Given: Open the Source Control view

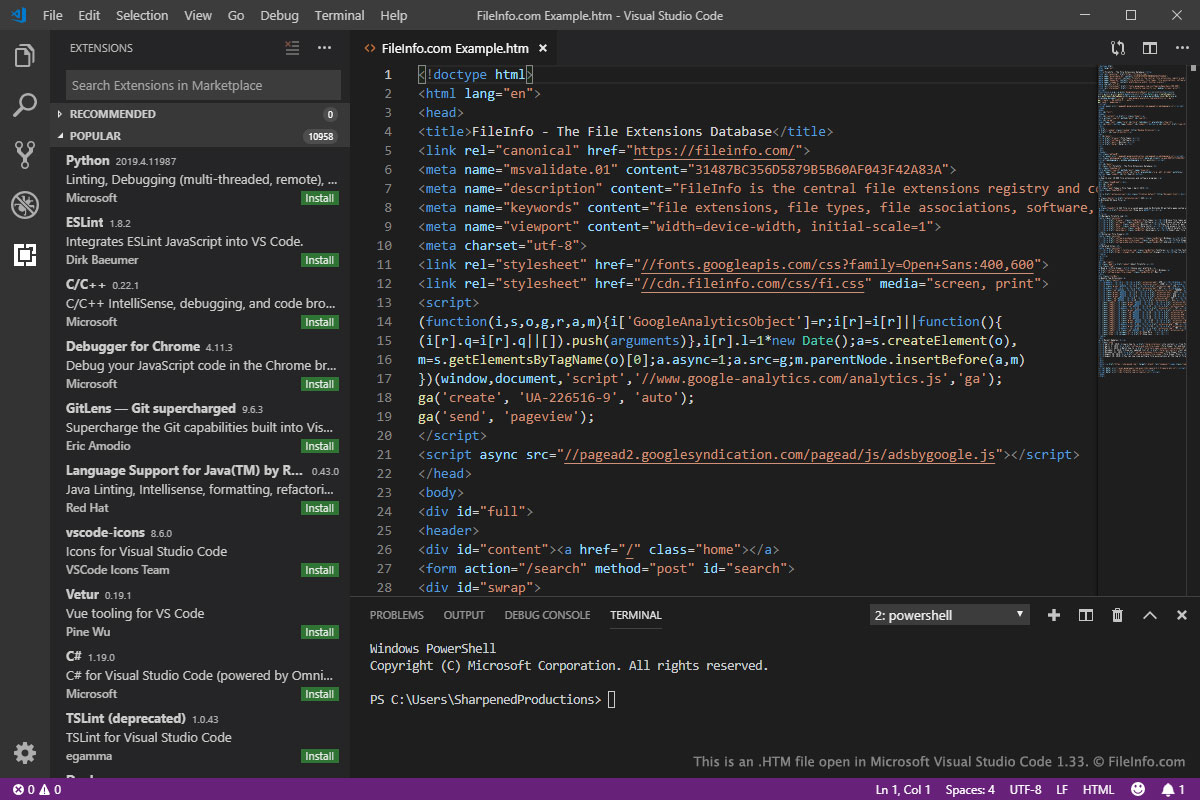Looking at the screenshot, I should (25, 155).
